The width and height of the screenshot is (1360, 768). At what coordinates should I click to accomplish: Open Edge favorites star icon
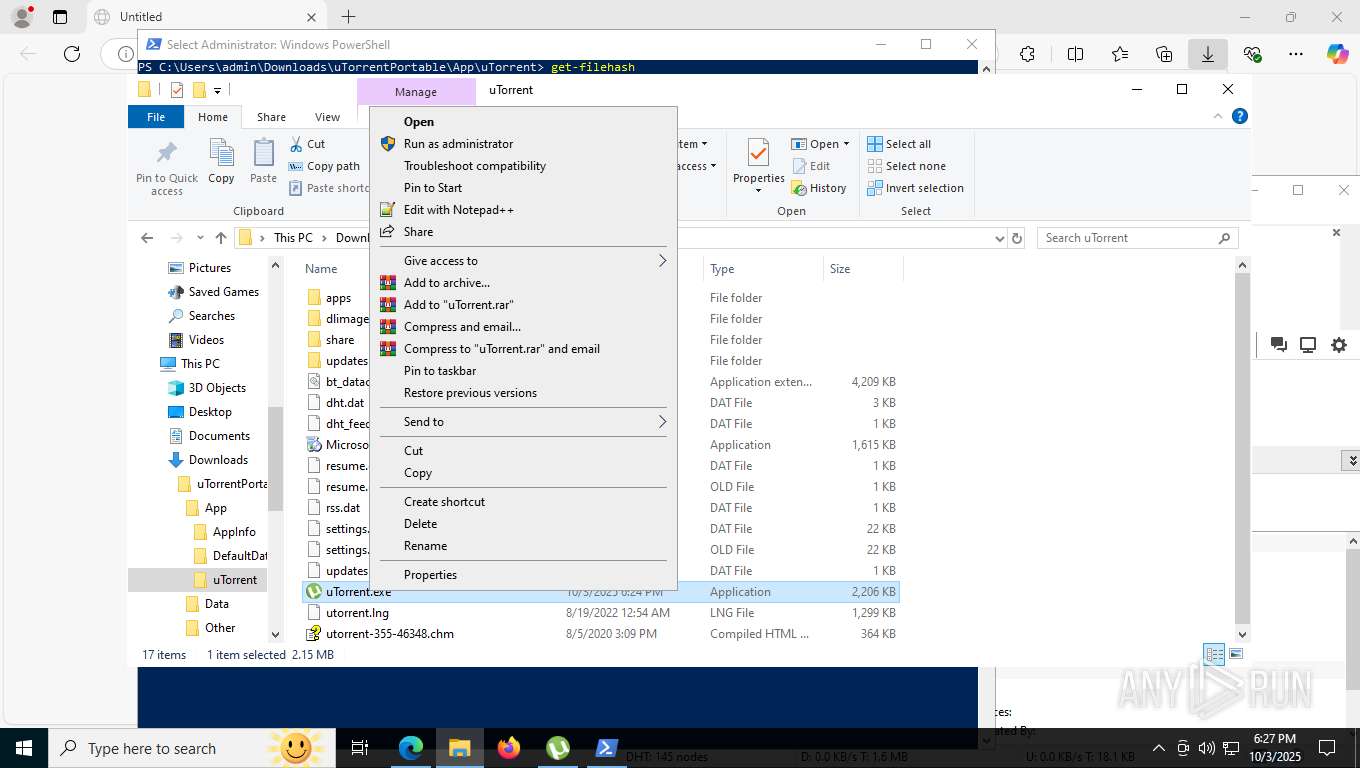[1120, 54]
